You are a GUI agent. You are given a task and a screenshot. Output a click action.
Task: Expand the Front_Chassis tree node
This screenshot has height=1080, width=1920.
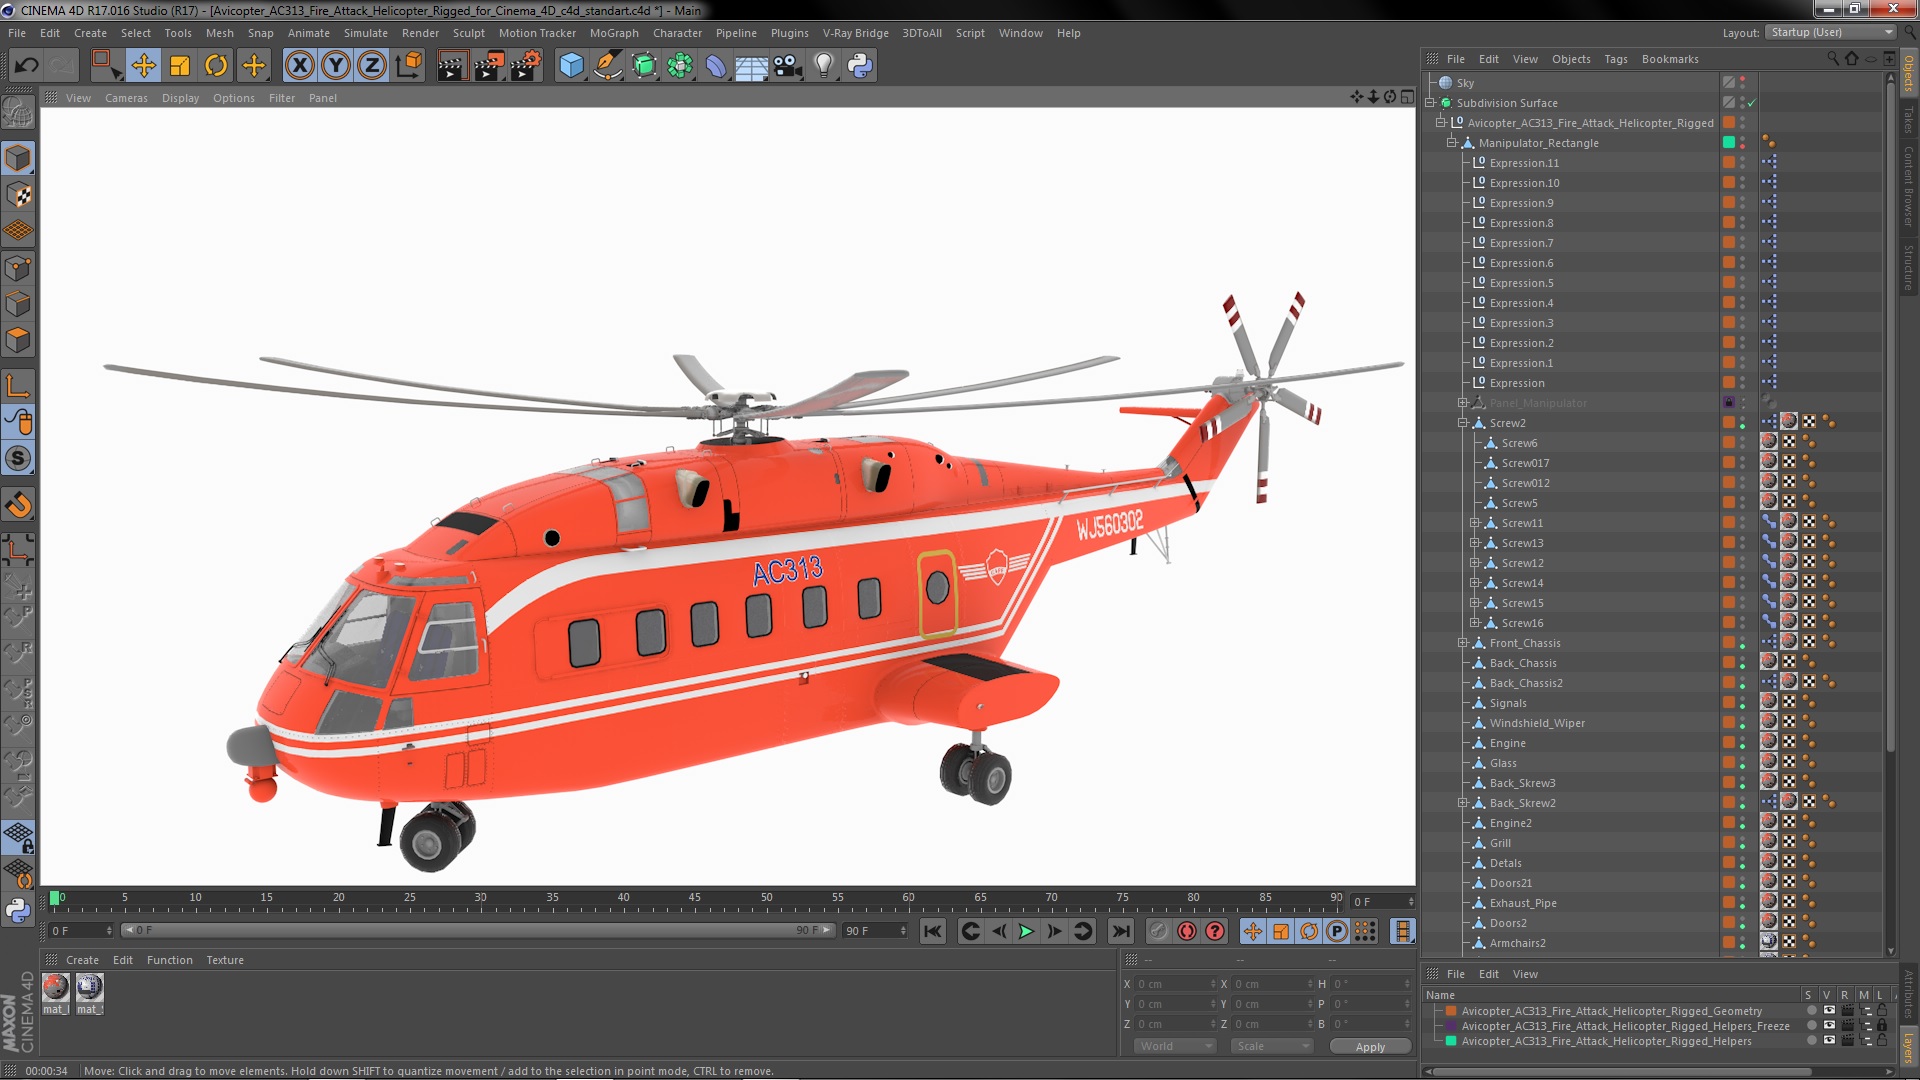click(1462, 643)
